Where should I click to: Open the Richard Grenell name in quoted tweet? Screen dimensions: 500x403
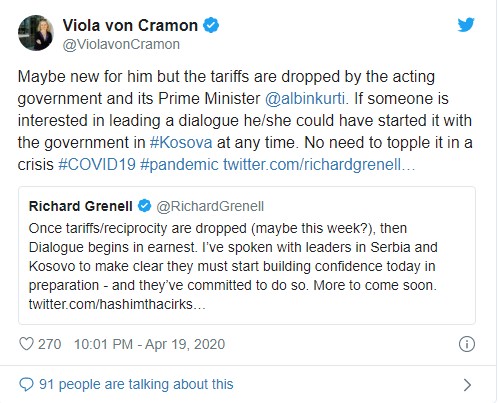click(x=81, y=206)
